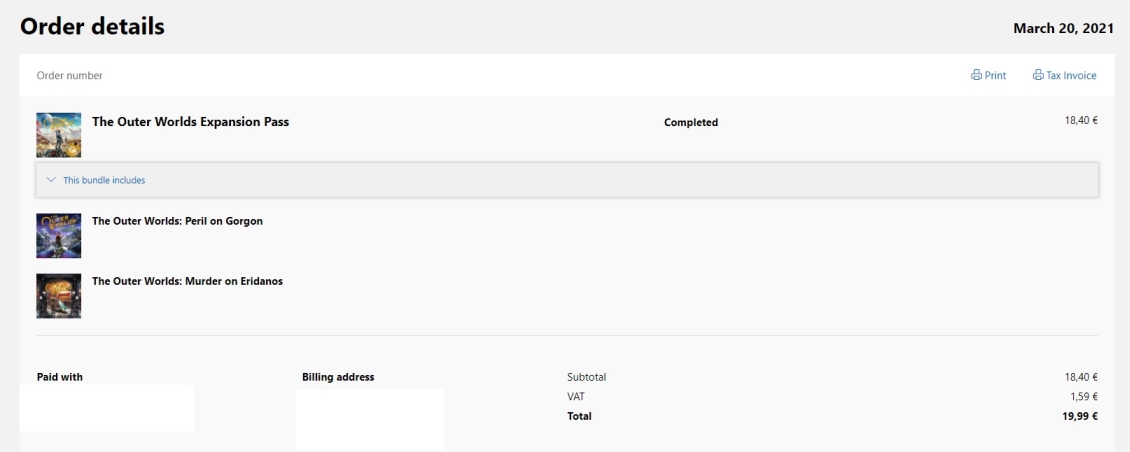This screenshot has height=452, width=1130.
Task: Click the 'Completed' order status
Action: (690, 123)
